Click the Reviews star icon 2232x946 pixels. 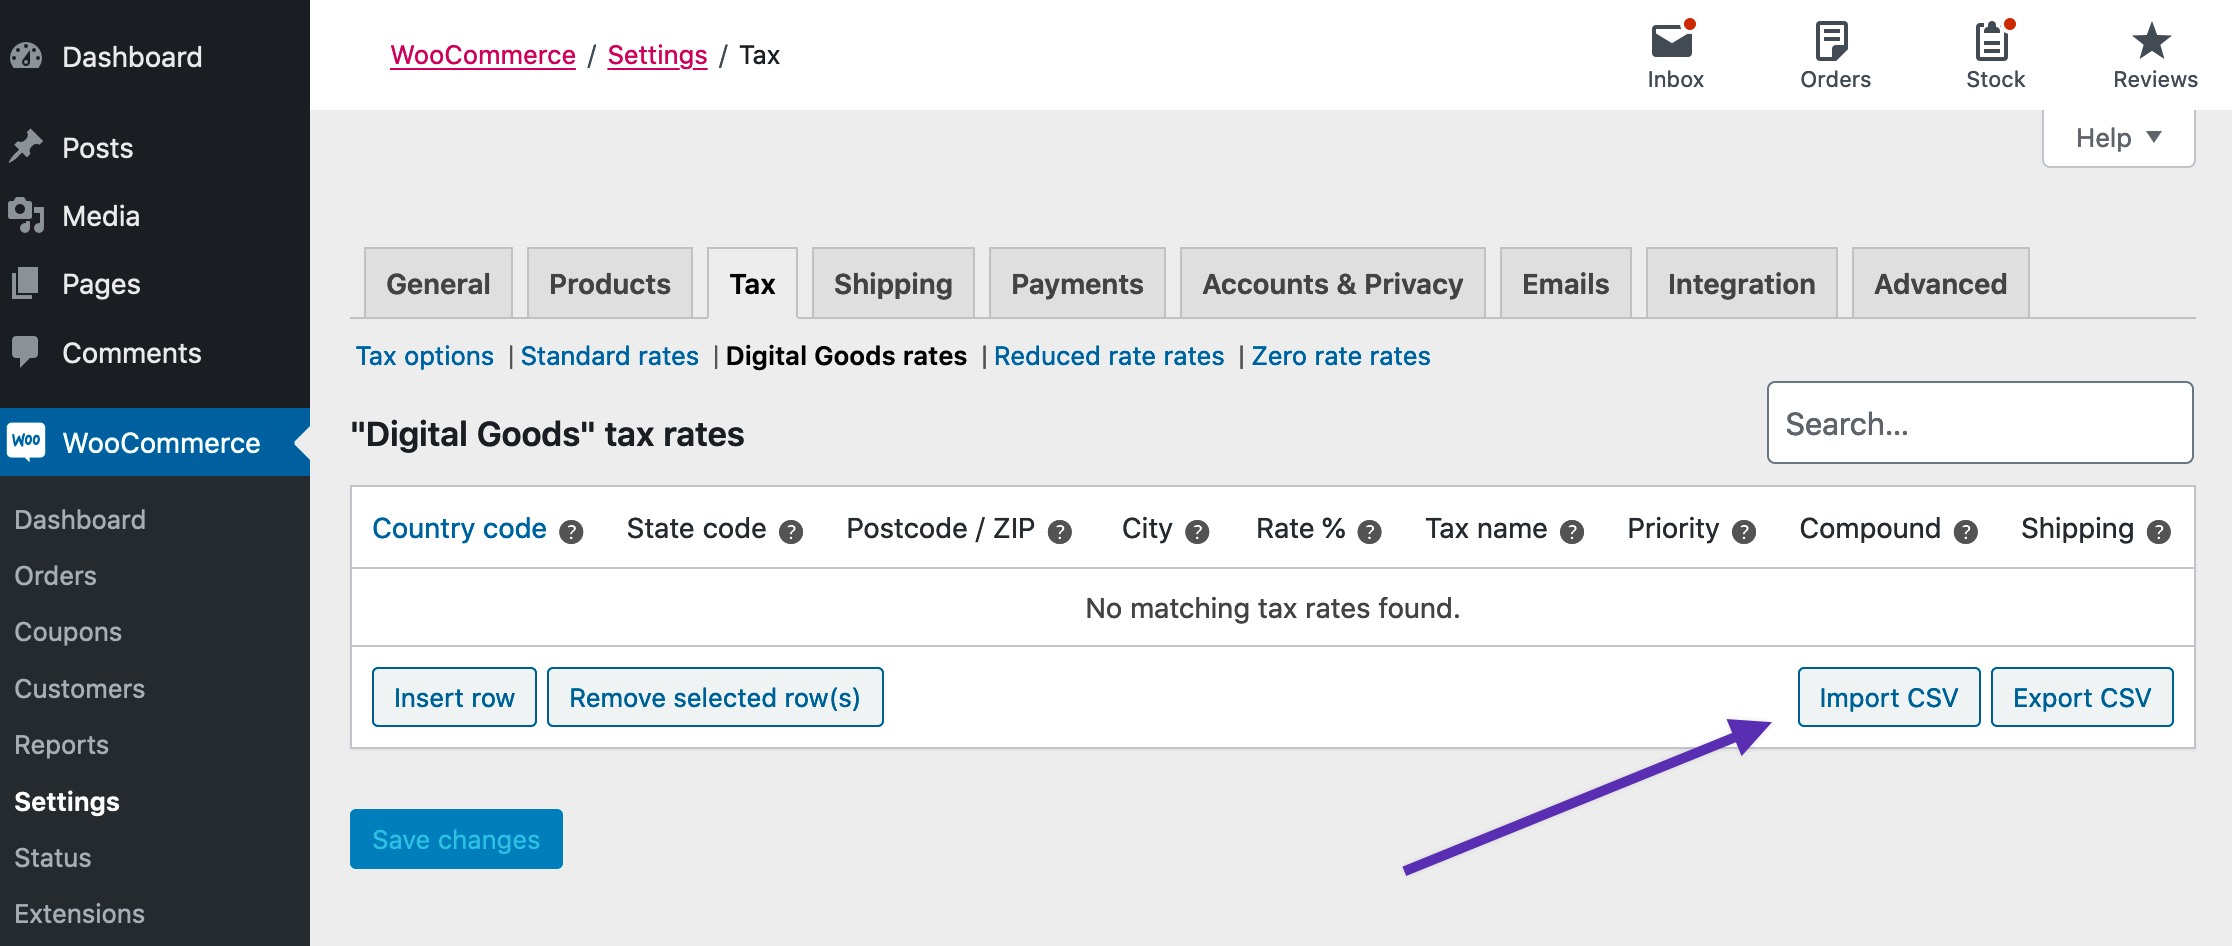(x=2152, y=42)
